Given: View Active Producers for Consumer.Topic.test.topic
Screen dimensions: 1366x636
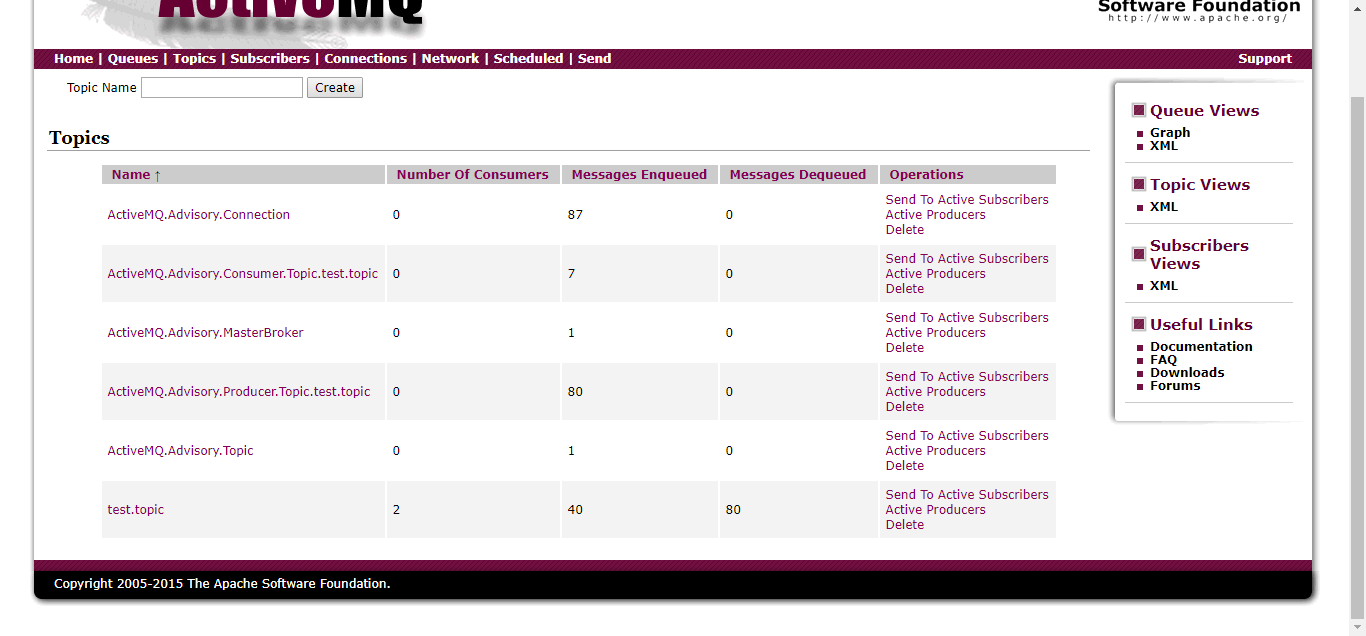Looking at the screenshot, I should pos(936,274).
